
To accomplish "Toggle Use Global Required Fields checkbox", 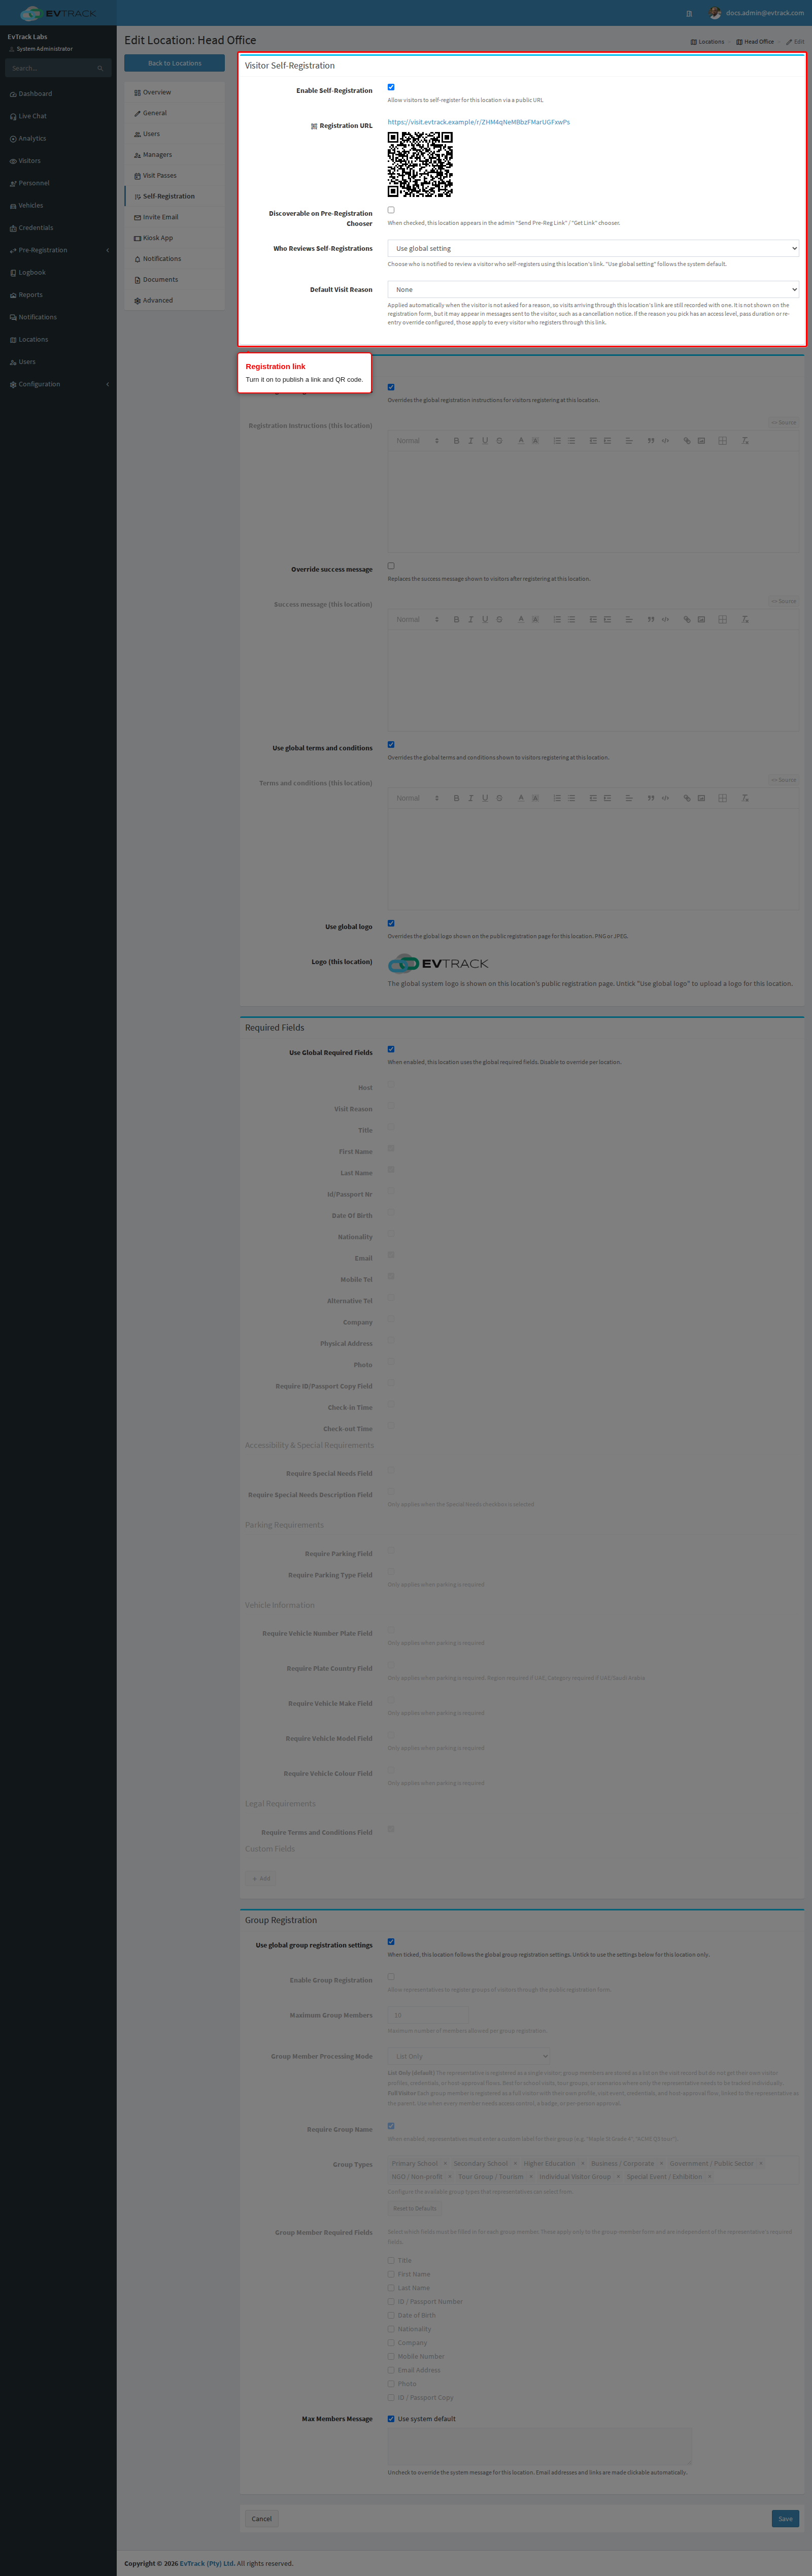I will (391, 1049).
